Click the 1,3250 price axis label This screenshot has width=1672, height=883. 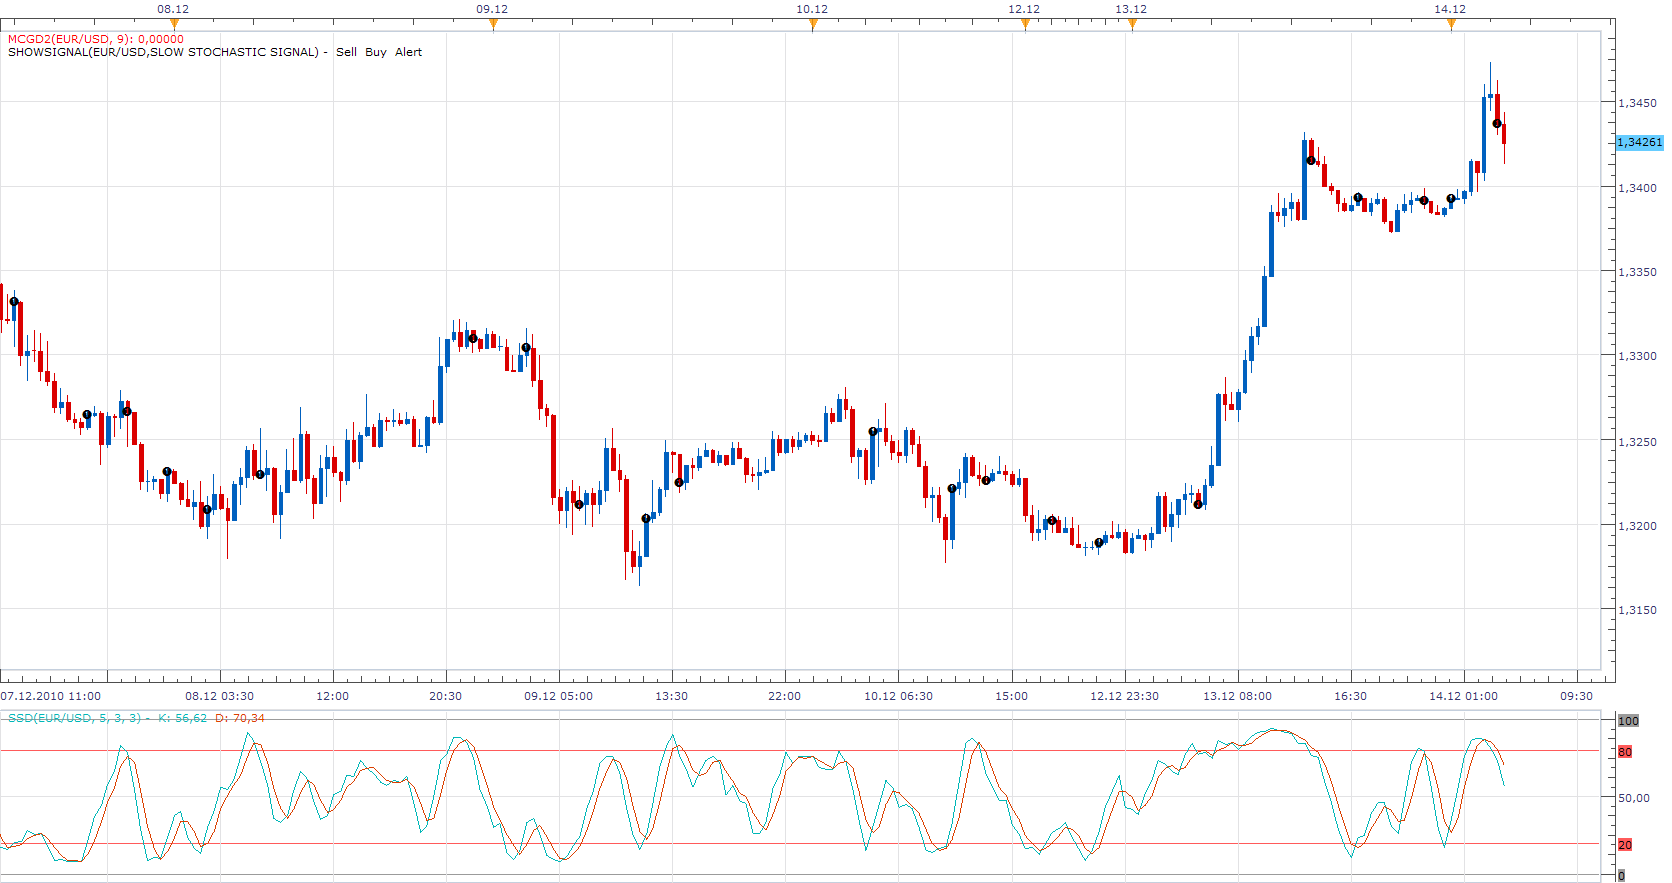[1637, 441]
